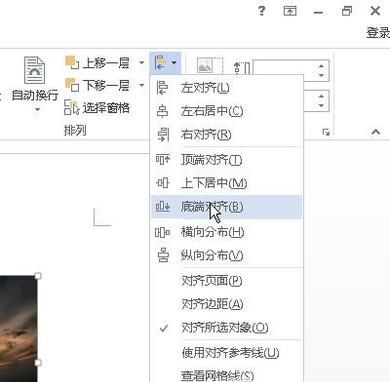The height and width of the screenshot is (382, 390).
Task: Click the align right icon in menu
Action: [163, 135]
